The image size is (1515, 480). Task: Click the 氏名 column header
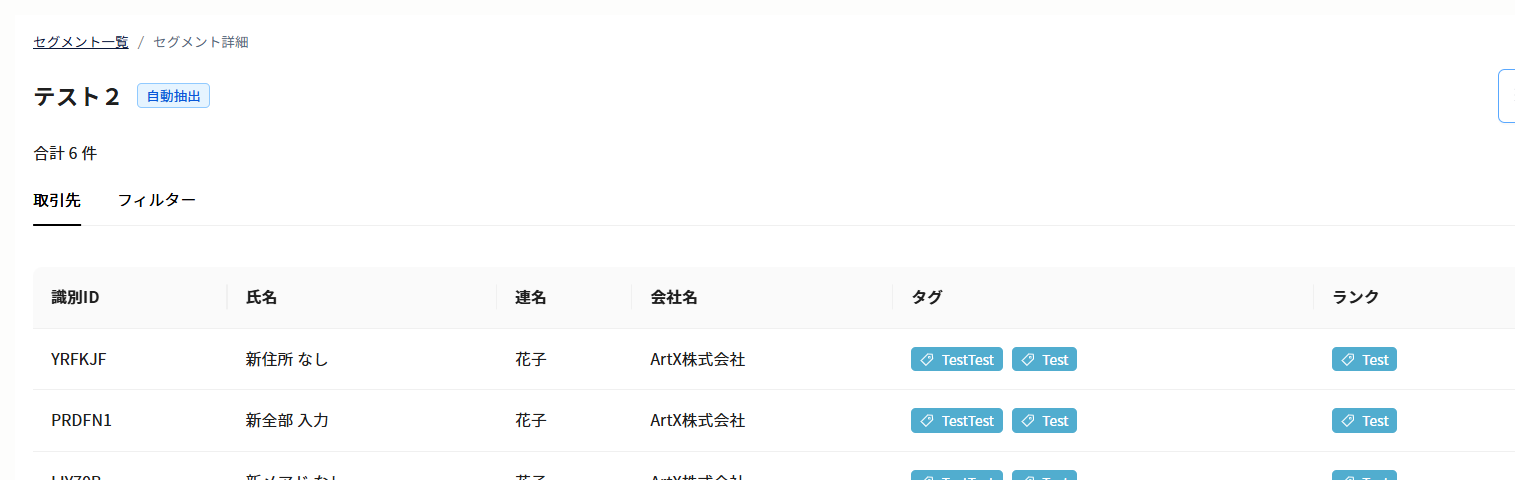tap(261, 298)
